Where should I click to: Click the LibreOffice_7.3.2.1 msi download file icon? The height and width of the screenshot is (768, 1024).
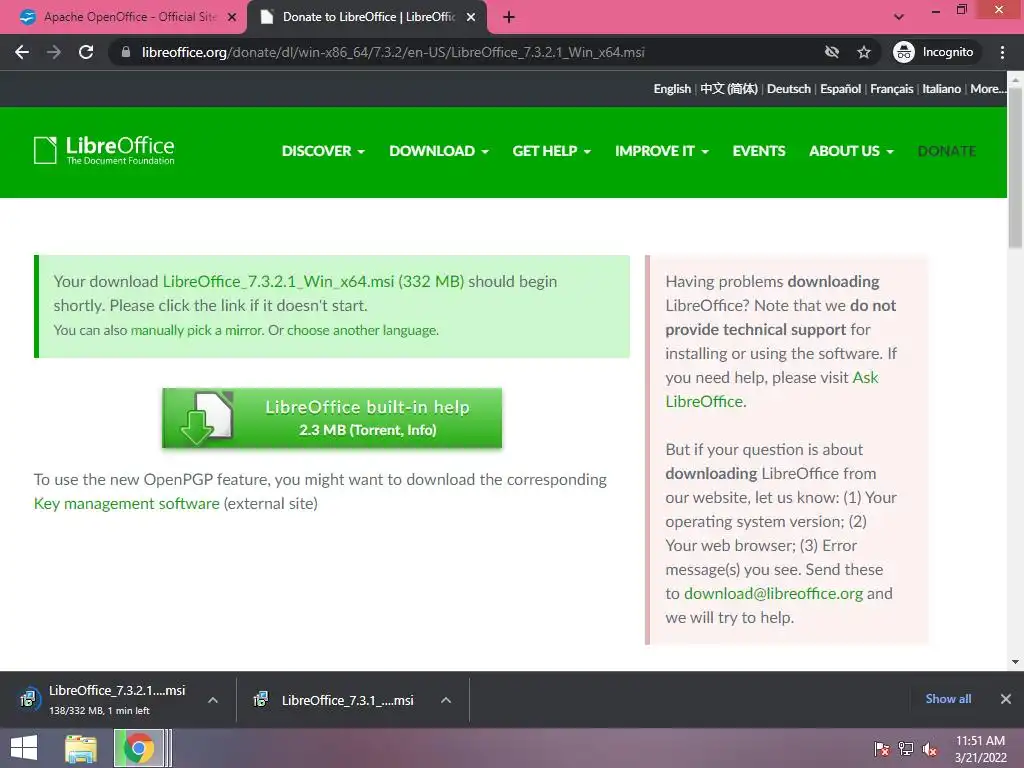pos(28,699)
